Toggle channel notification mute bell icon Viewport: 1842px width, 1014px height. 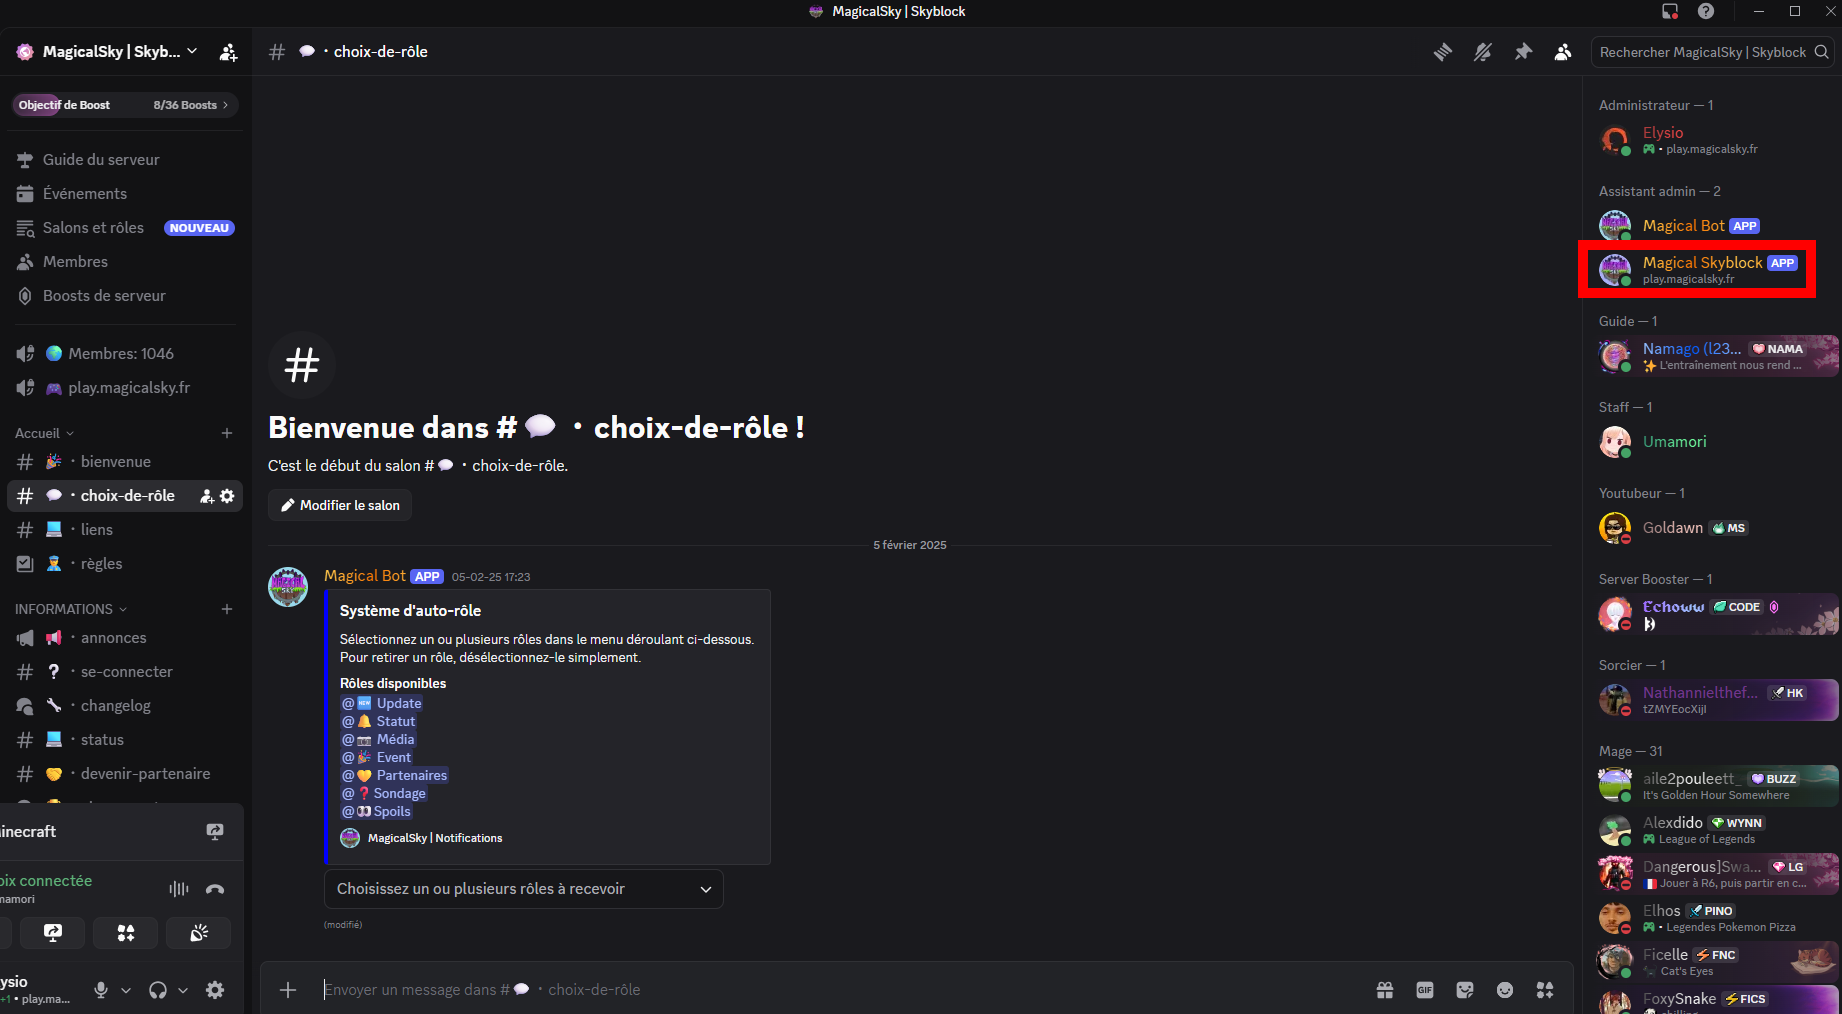[x=1483, y=52]
